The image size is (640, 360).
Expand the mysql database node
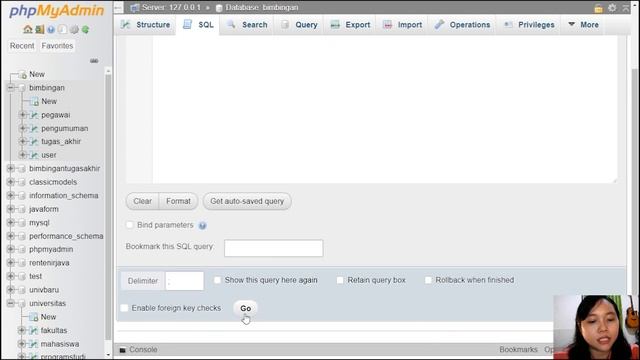pos(11,222)
